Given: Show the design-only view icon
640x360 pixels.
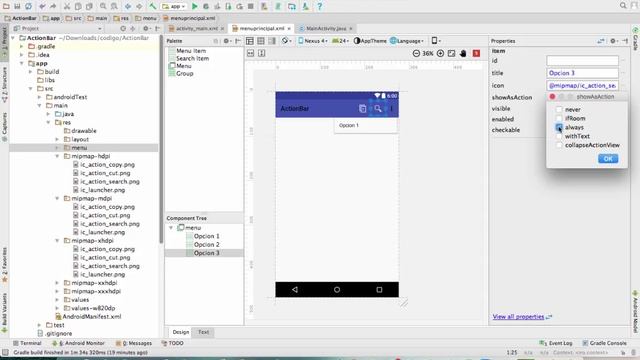Looking at the screenshot, I should (250, 41).
